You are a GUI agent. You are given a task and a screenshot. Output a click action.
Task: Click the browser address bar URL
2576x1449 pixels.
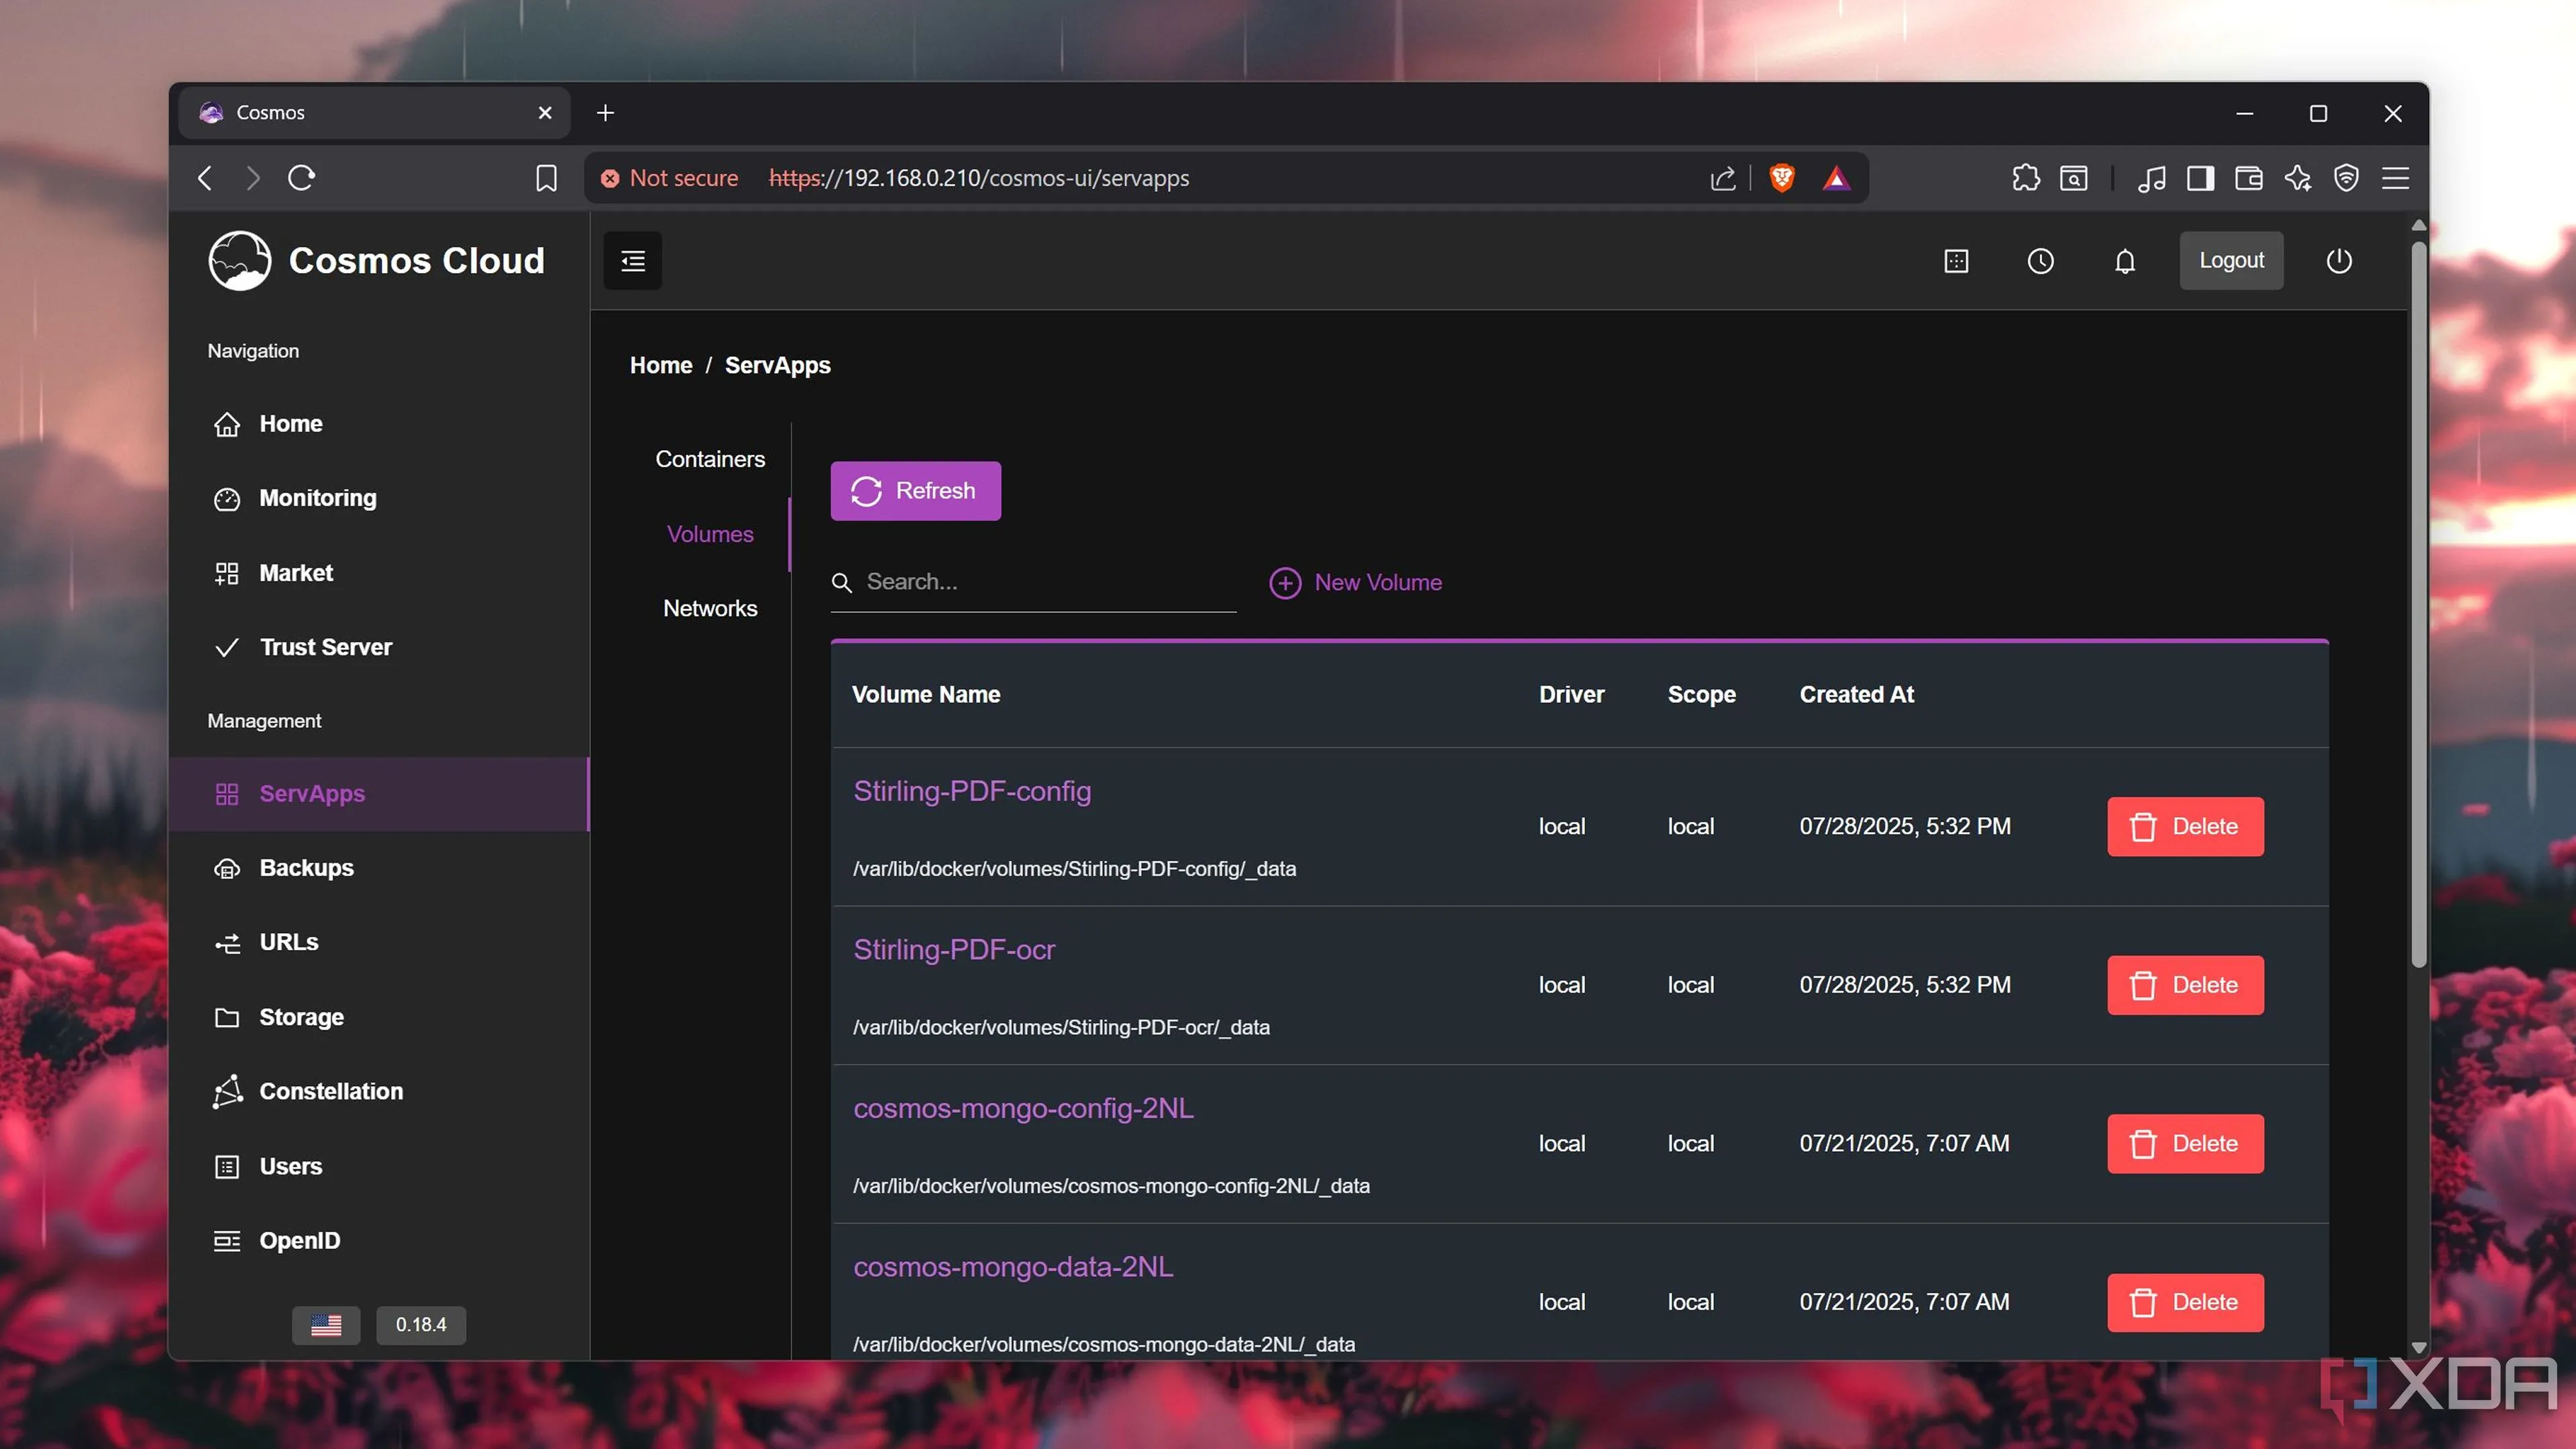pyautogui.click(x=979, y=178)
